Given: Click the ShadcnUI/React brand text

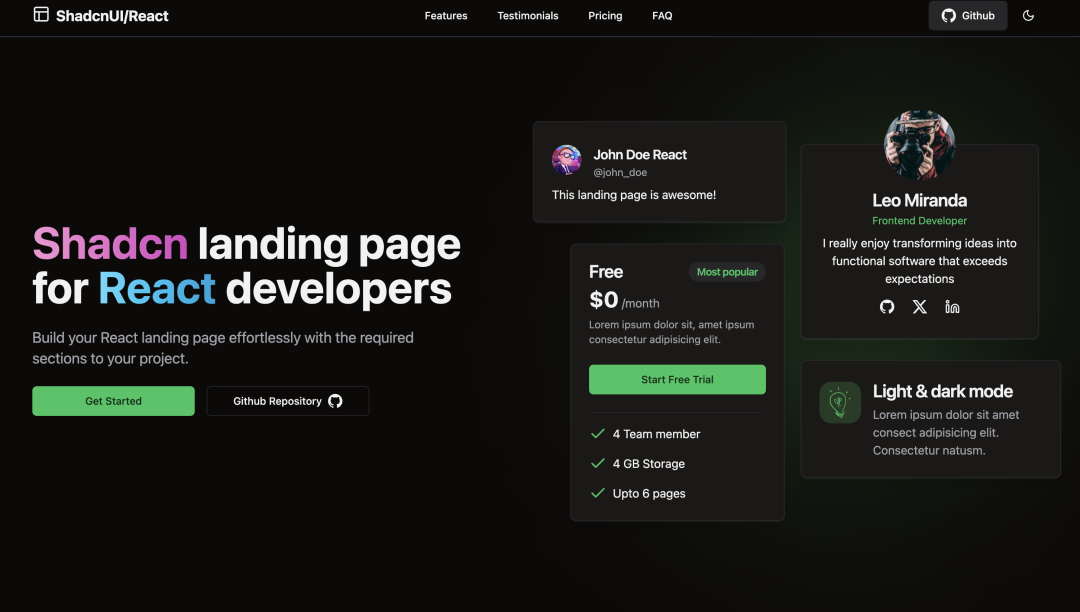Looking at the screenshot, I should (112, 16).
